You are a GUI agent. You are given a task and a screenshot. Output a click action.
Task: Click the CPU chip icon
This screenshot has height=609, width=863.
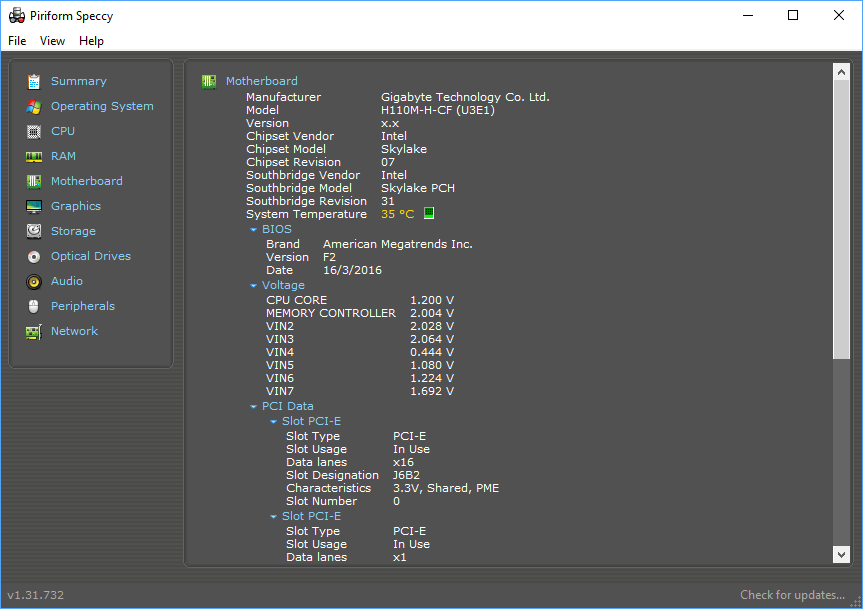coord(34,131)
